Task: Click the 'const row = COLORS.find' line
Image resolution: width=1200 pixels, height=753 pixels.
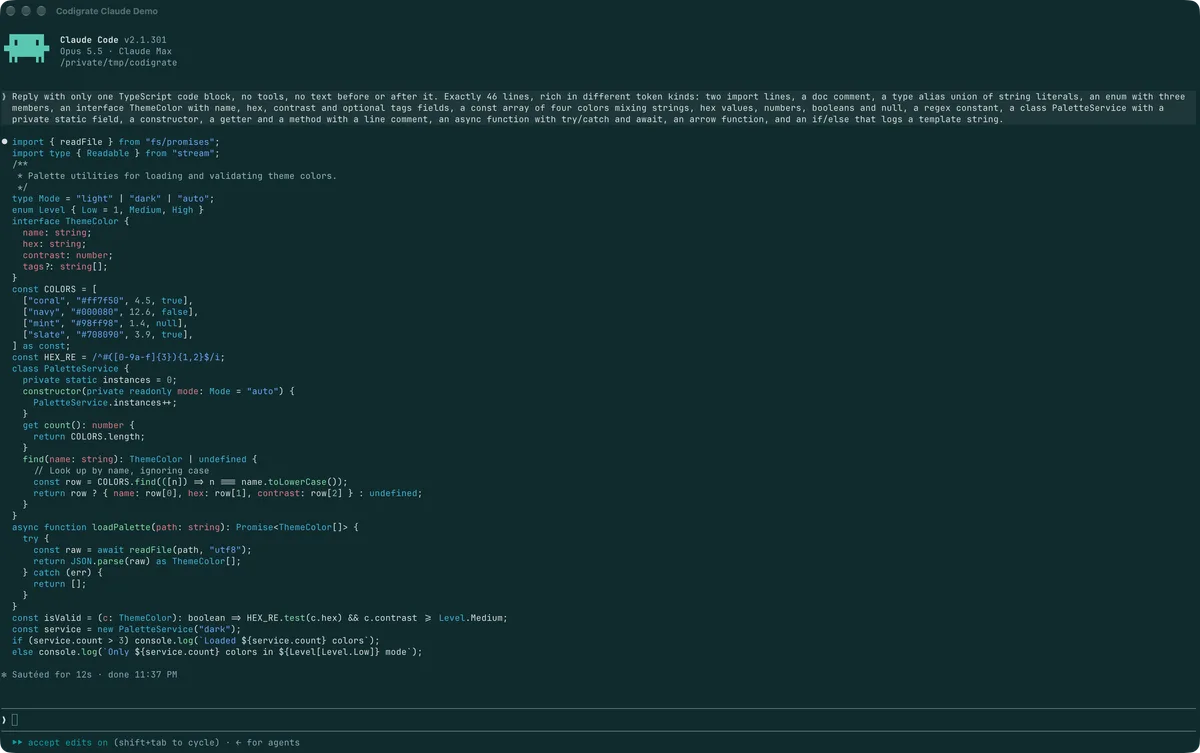Action: pyautogui.click(x=190, y=482)
